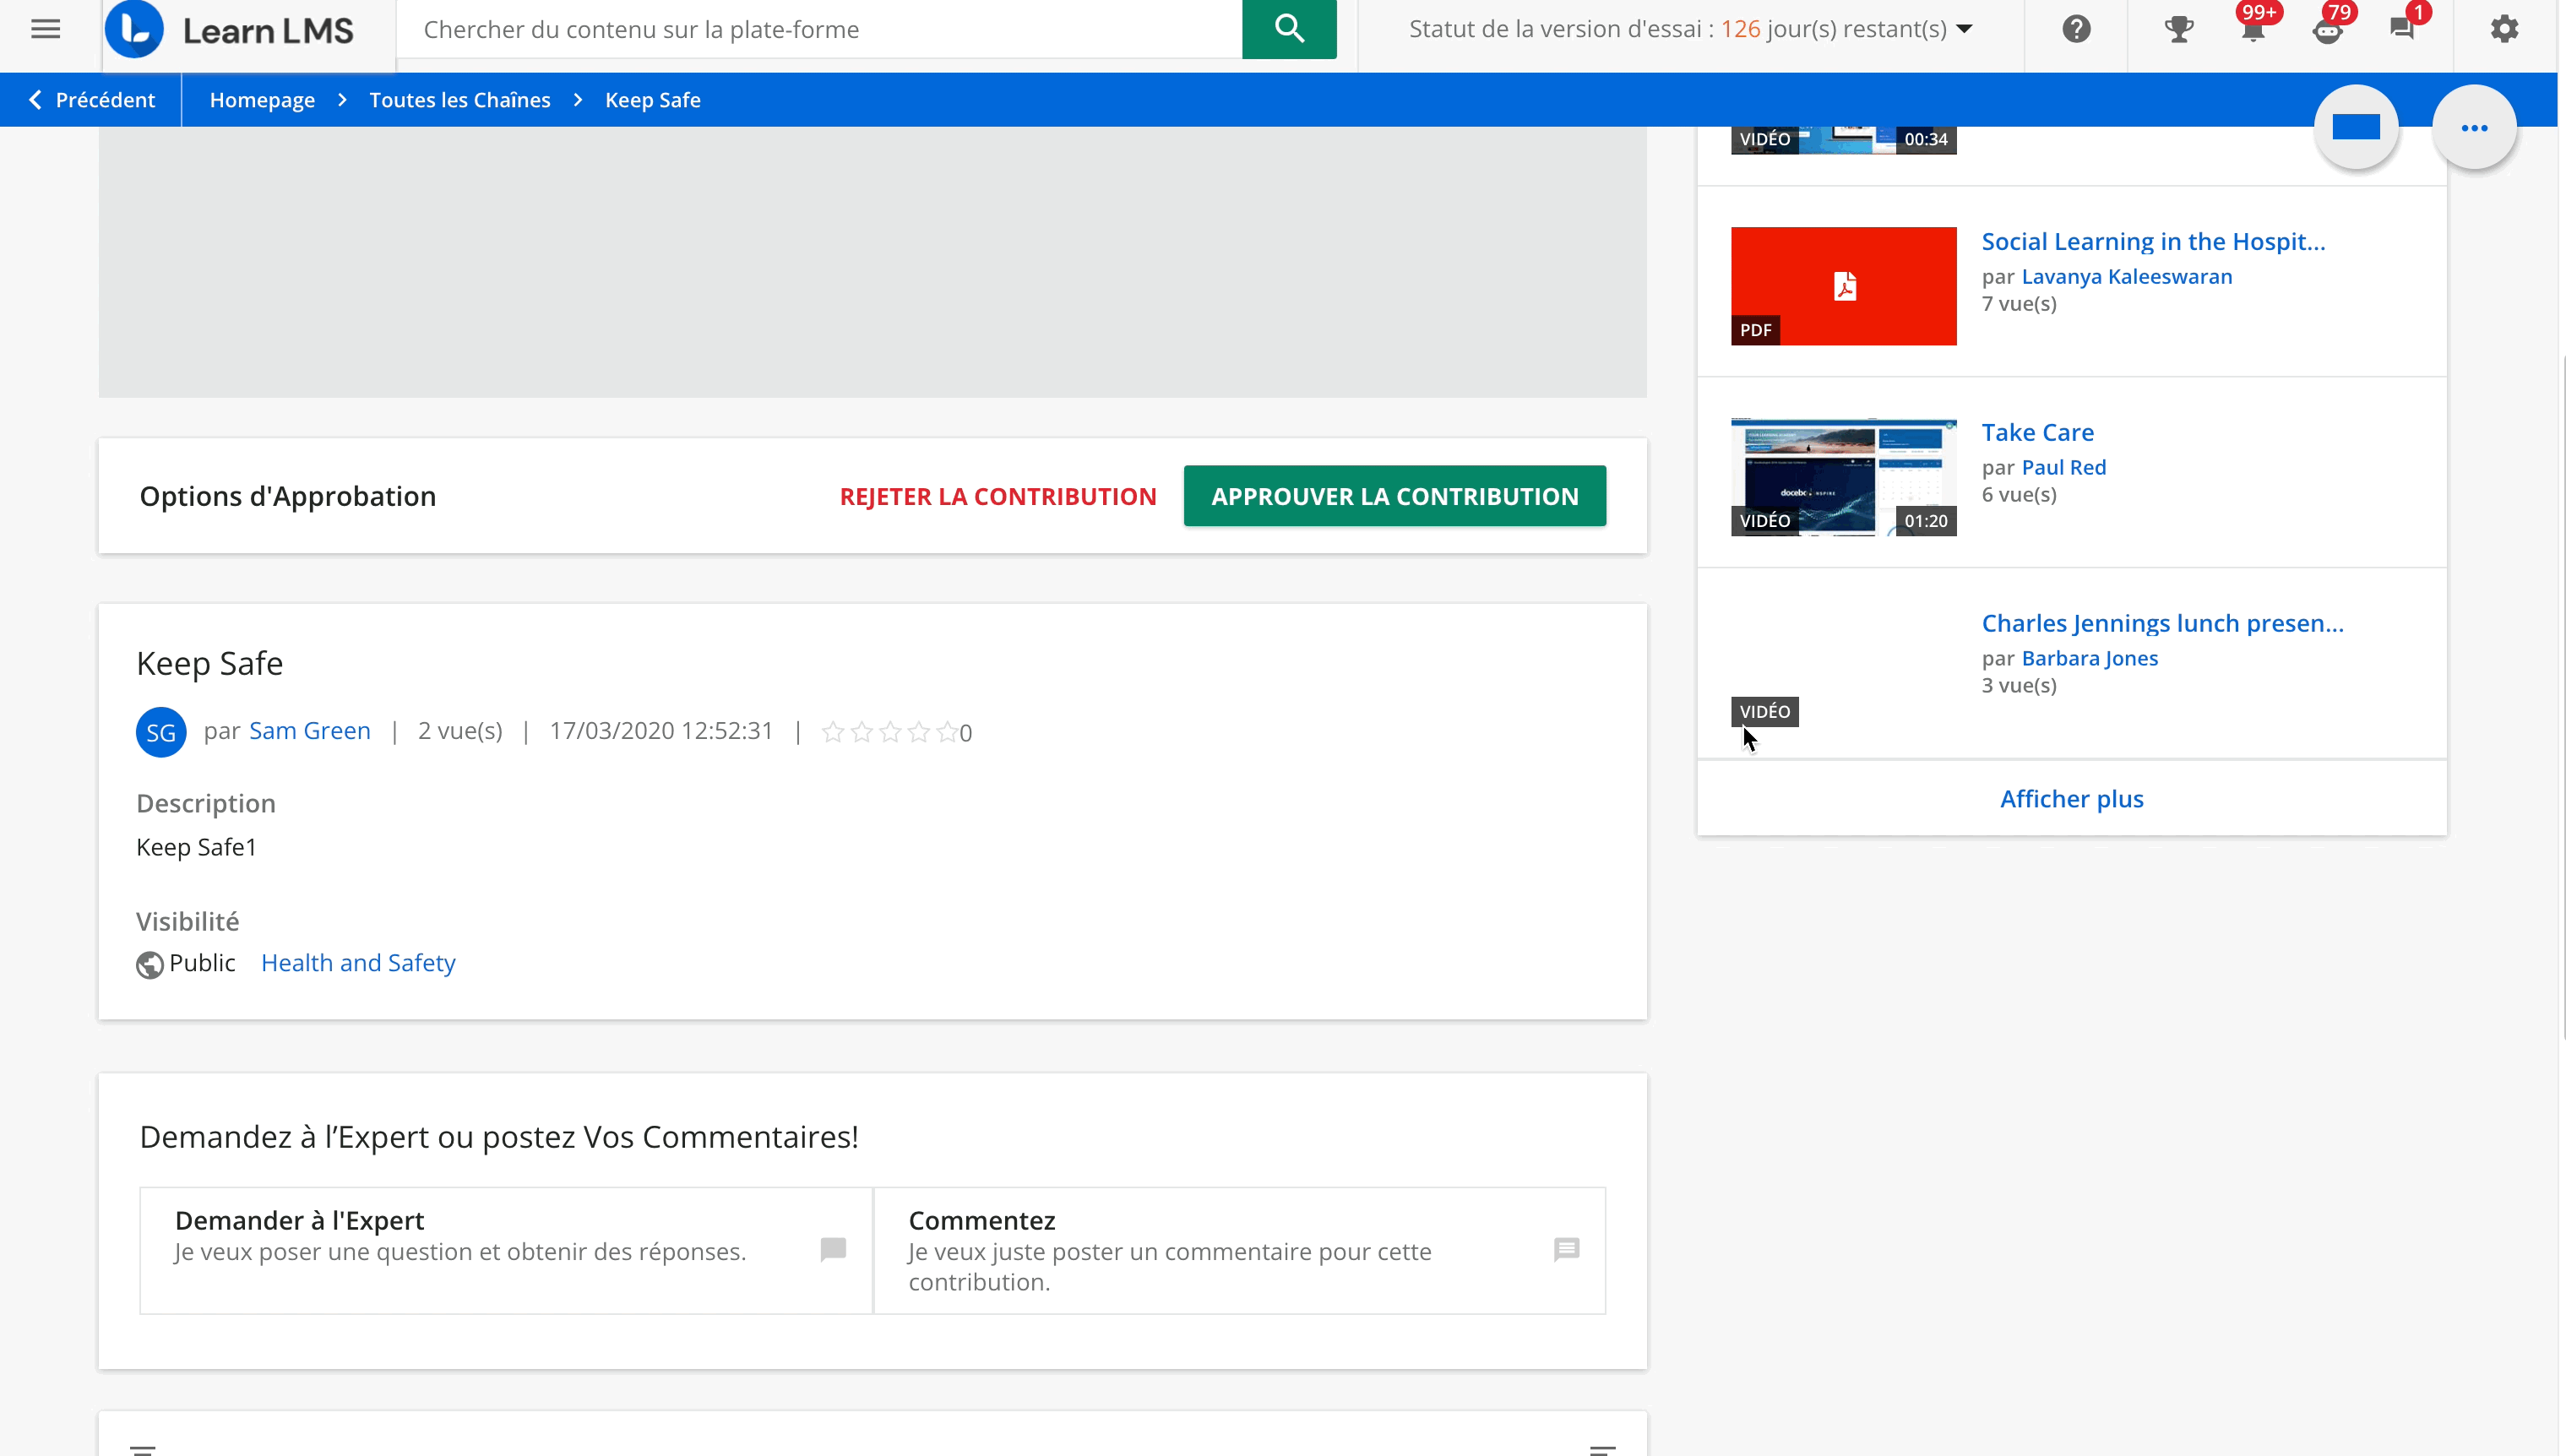
Task: Open the hamburger navigation menu
Action: pyautogui.click(x=45, y=29)
